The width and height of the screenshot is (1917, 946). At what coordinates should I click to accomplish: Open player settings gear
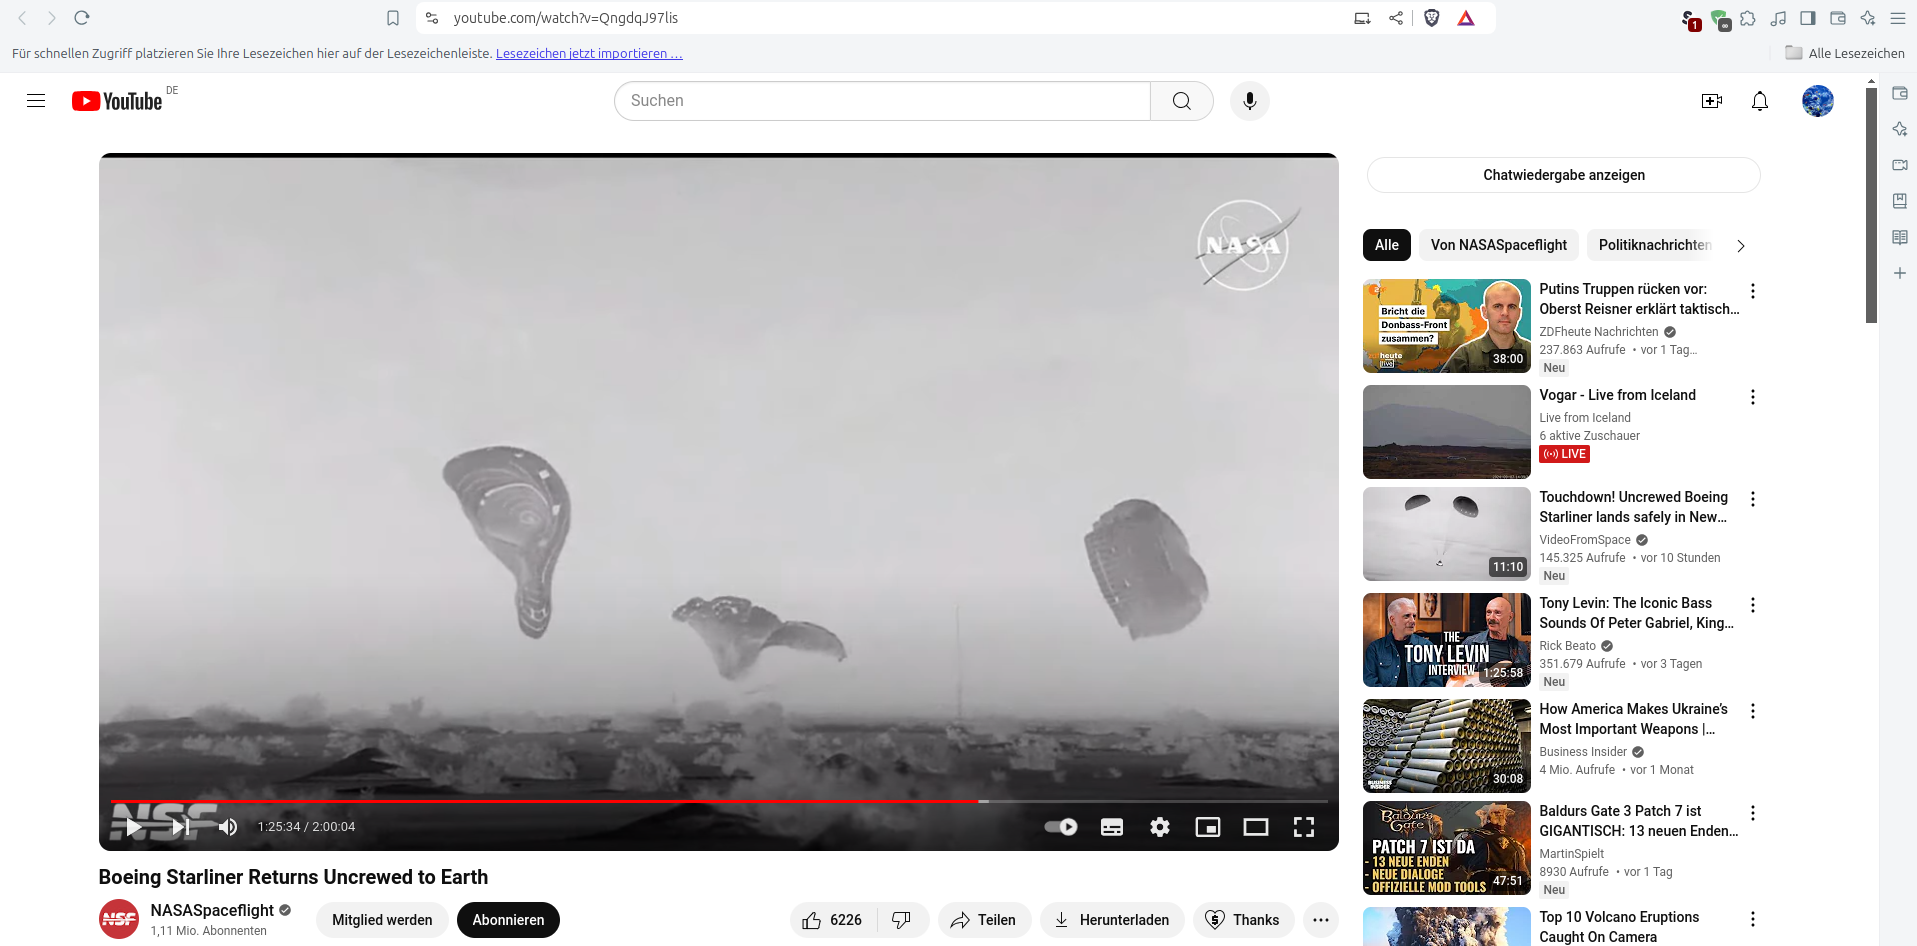click(1160, 827)
